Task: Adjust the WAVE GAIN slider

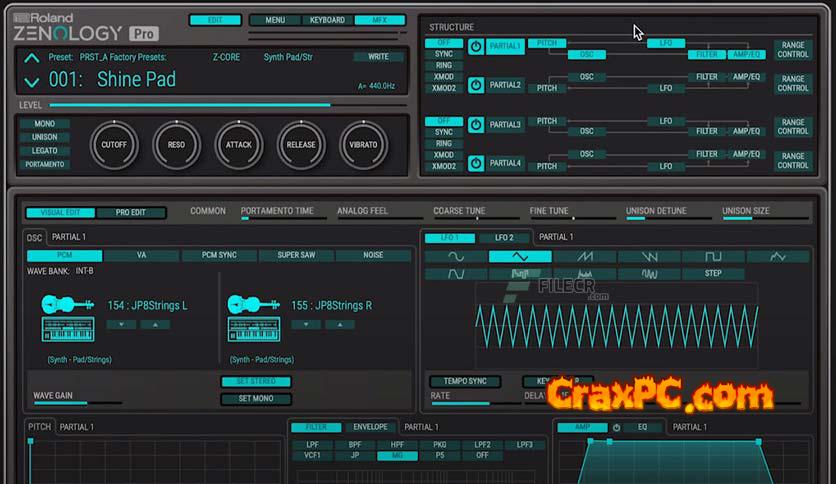Action: pos(77,403)
